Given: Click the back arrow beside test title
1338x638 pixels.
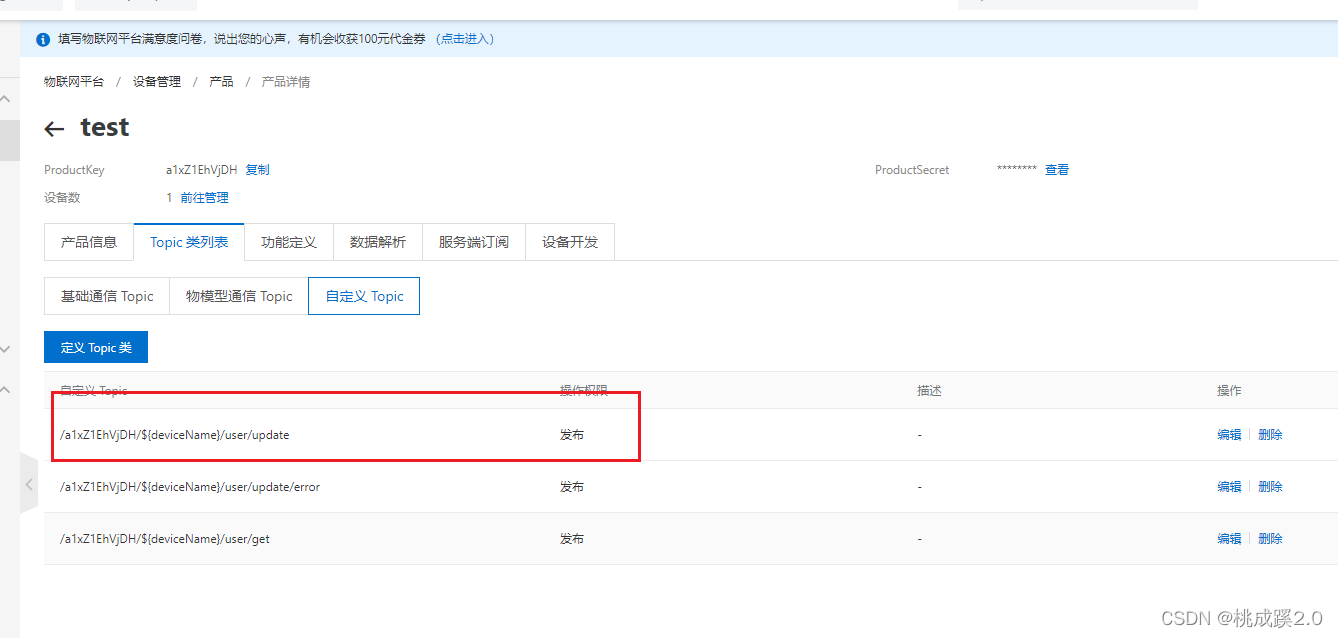Looking at the screenshot, I should [55, 129].
